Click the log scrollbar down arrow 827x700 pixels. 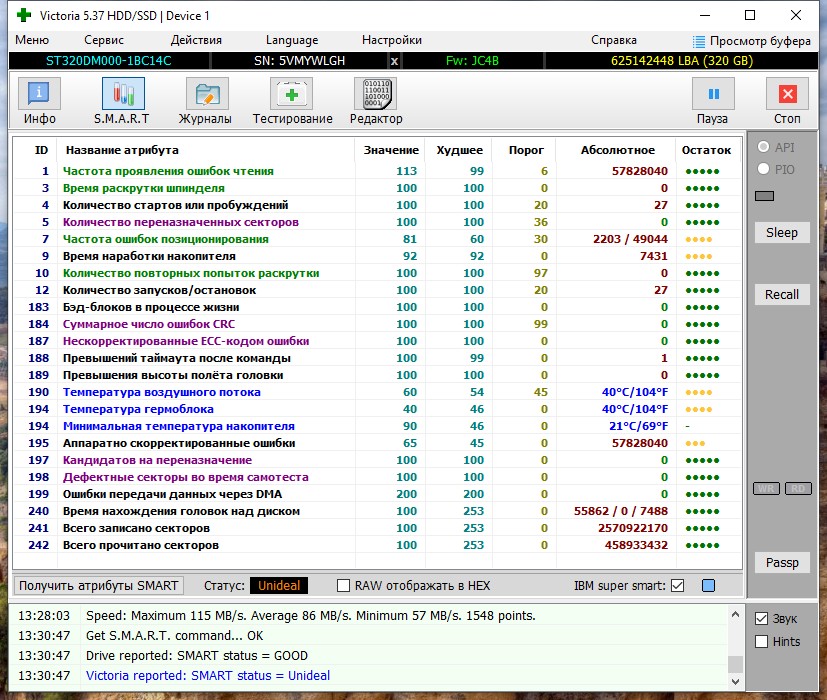click(736, 682)
